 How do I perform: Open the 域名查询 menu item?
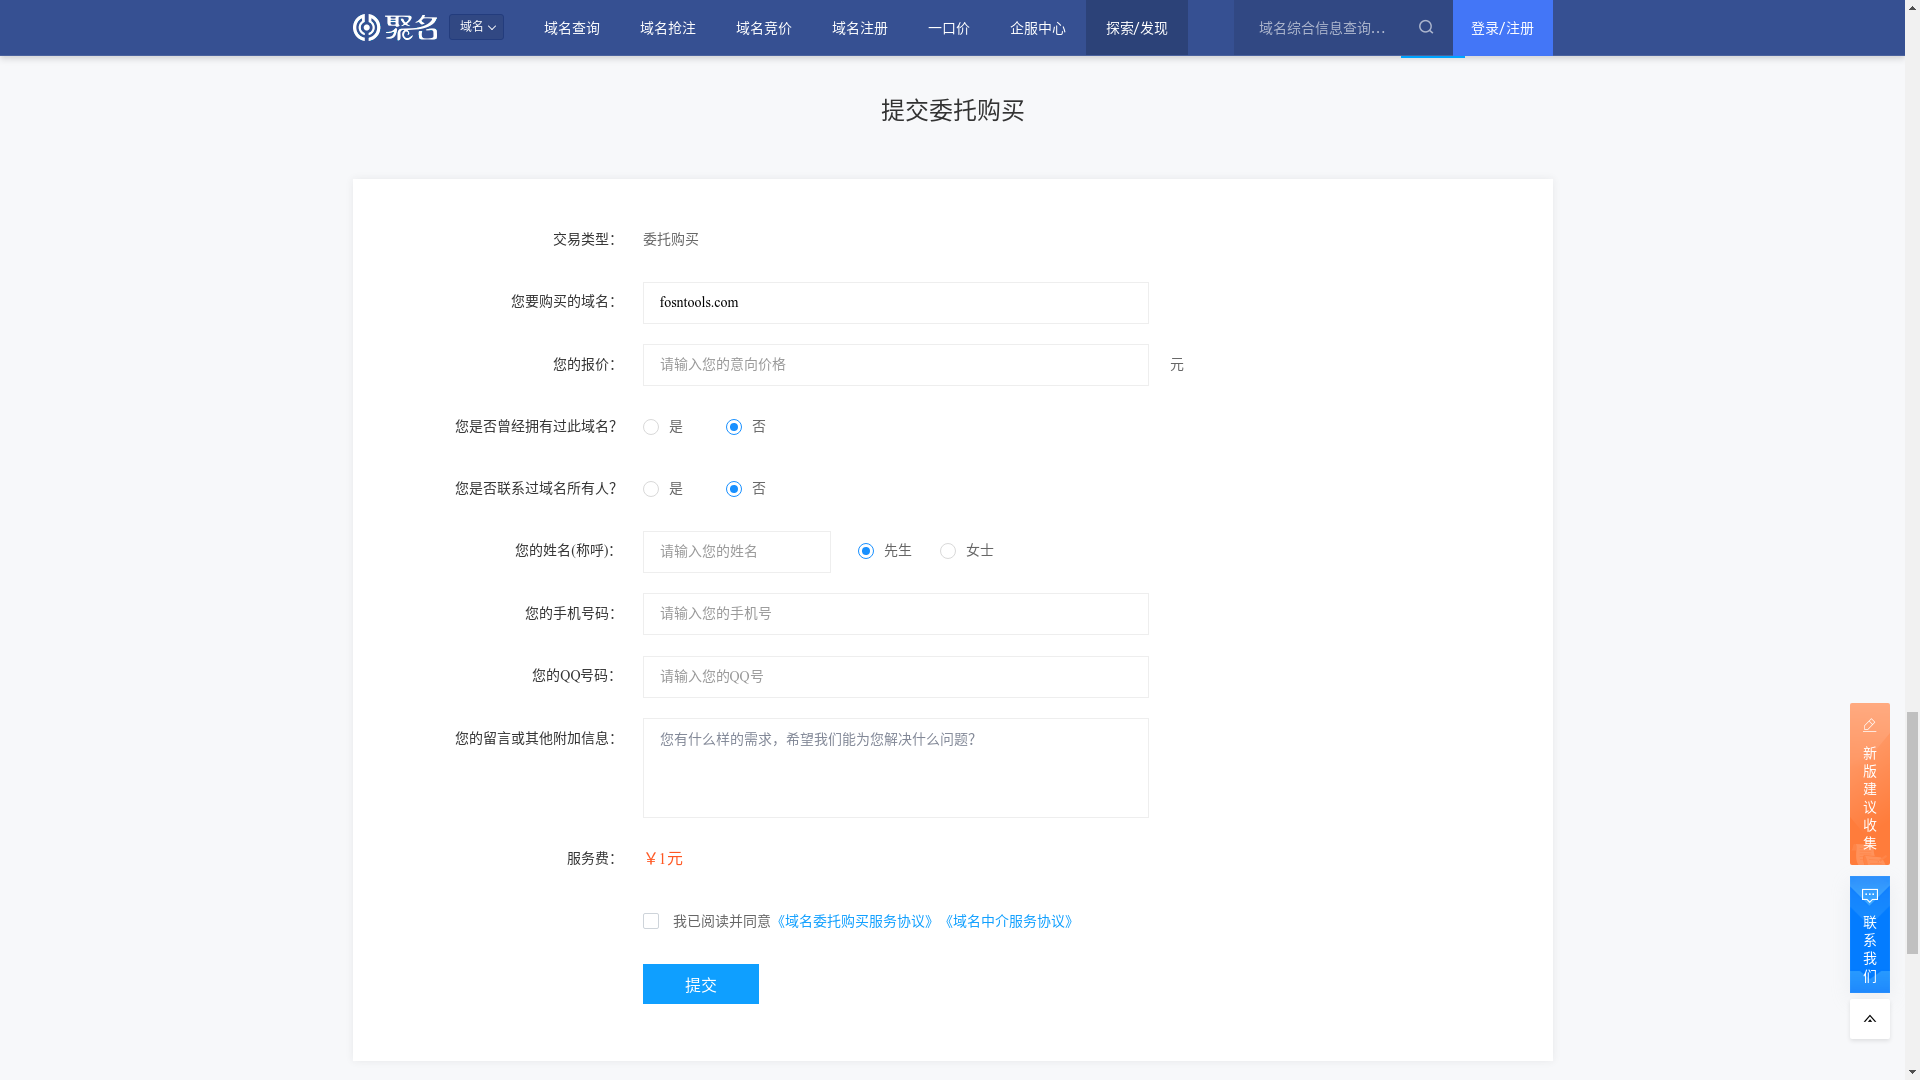[572, 28]
